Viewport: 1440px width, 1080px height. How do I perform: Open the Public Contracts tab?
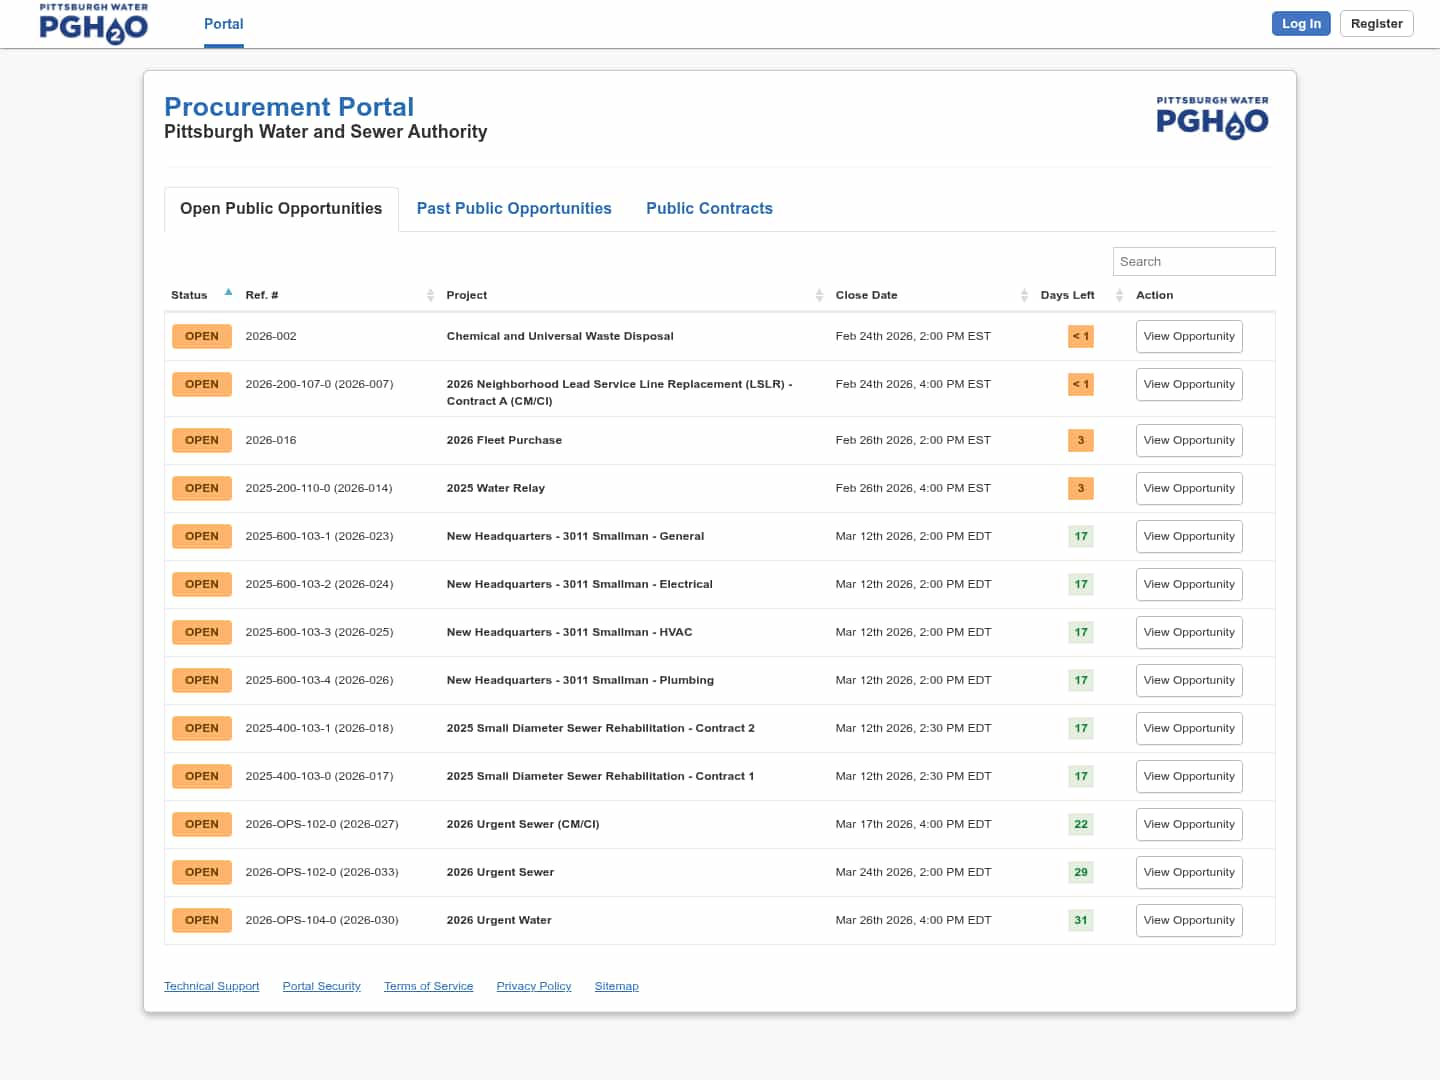coord(709,208)
